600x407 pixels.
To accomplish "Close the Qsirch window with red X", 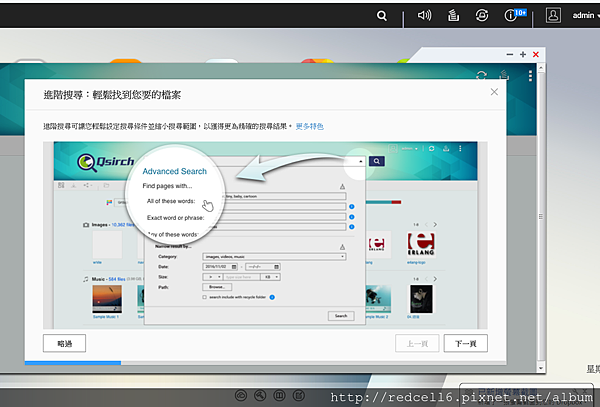I will coord(536,55).
